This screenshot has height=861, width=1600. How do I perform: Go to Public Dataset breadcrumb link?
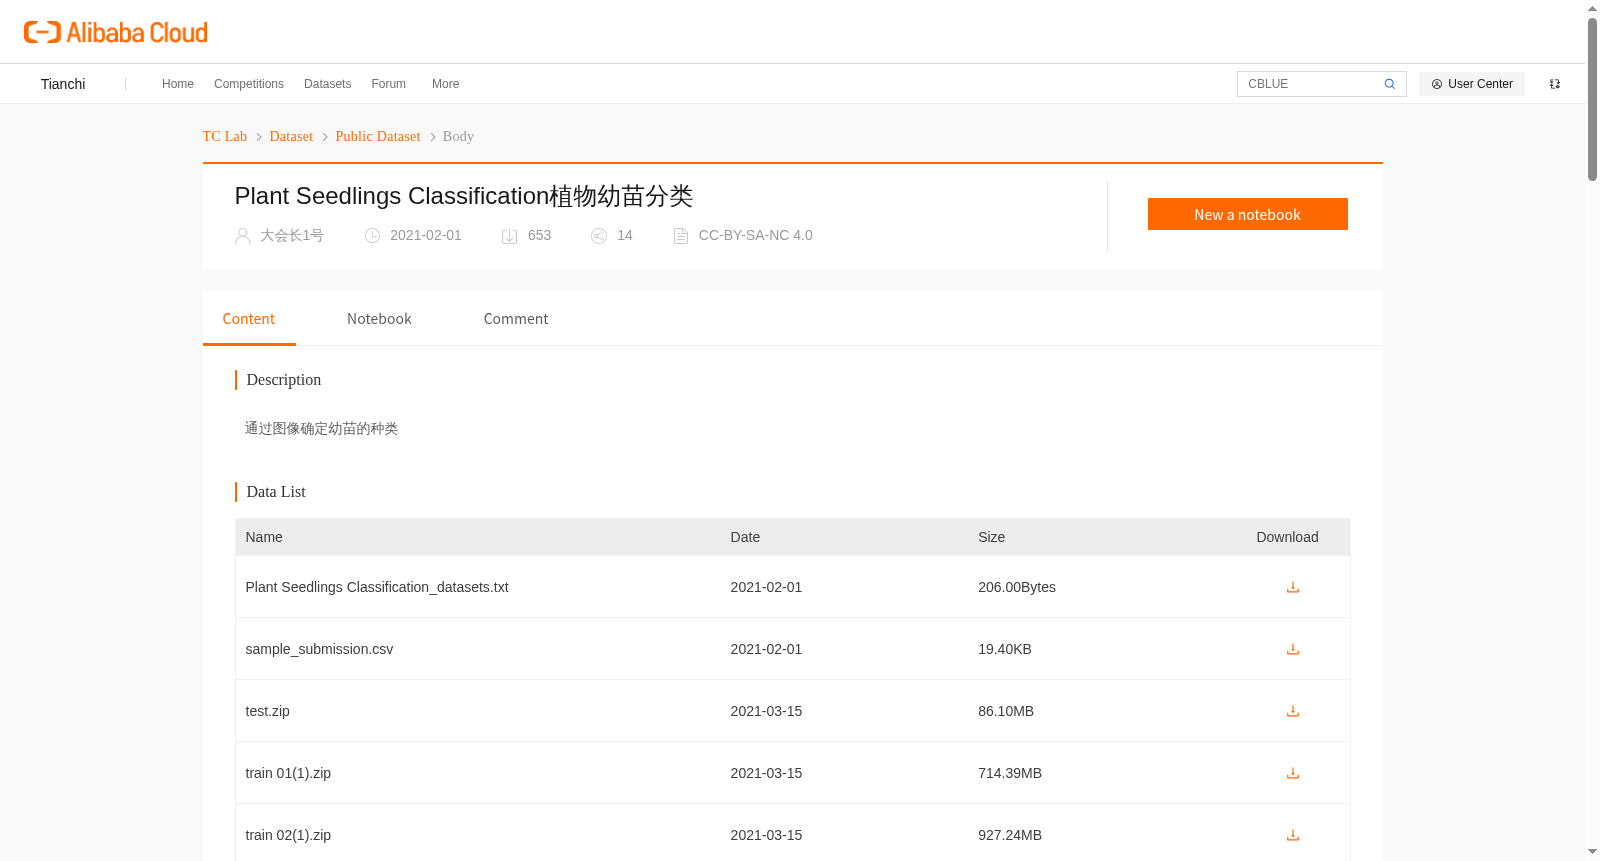point(378,136)
